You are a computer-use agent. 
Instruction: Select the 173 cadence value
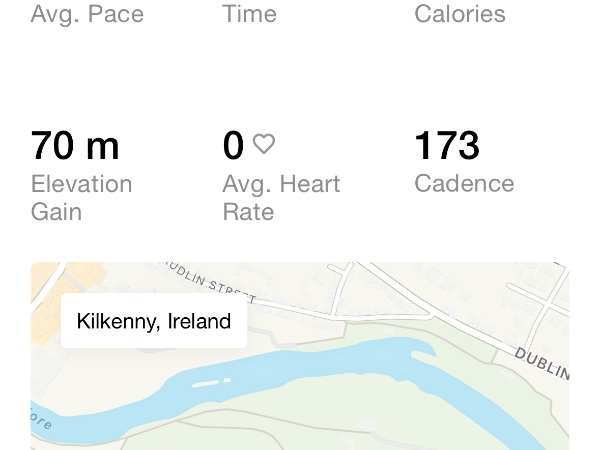pyautogui.click(x=447, y=146)
